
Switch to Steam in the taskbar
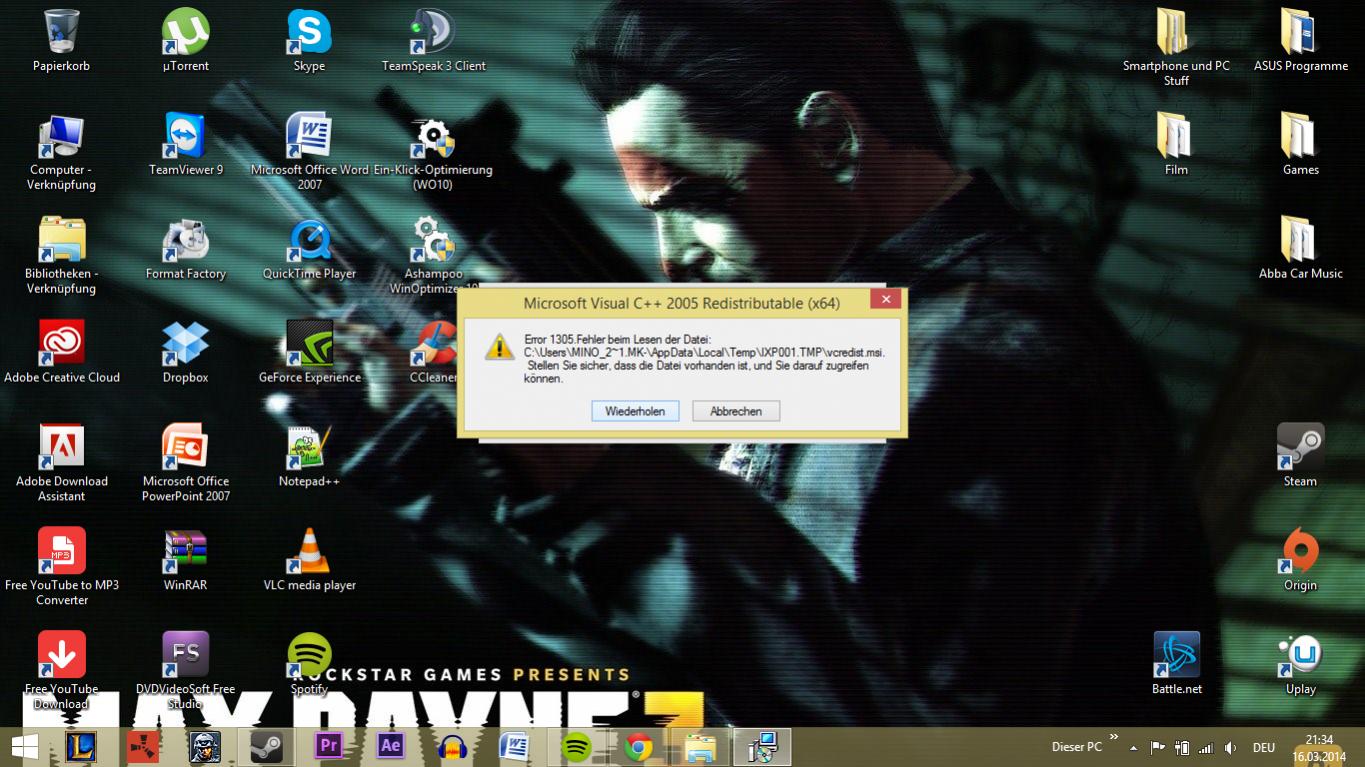point(266,747)
